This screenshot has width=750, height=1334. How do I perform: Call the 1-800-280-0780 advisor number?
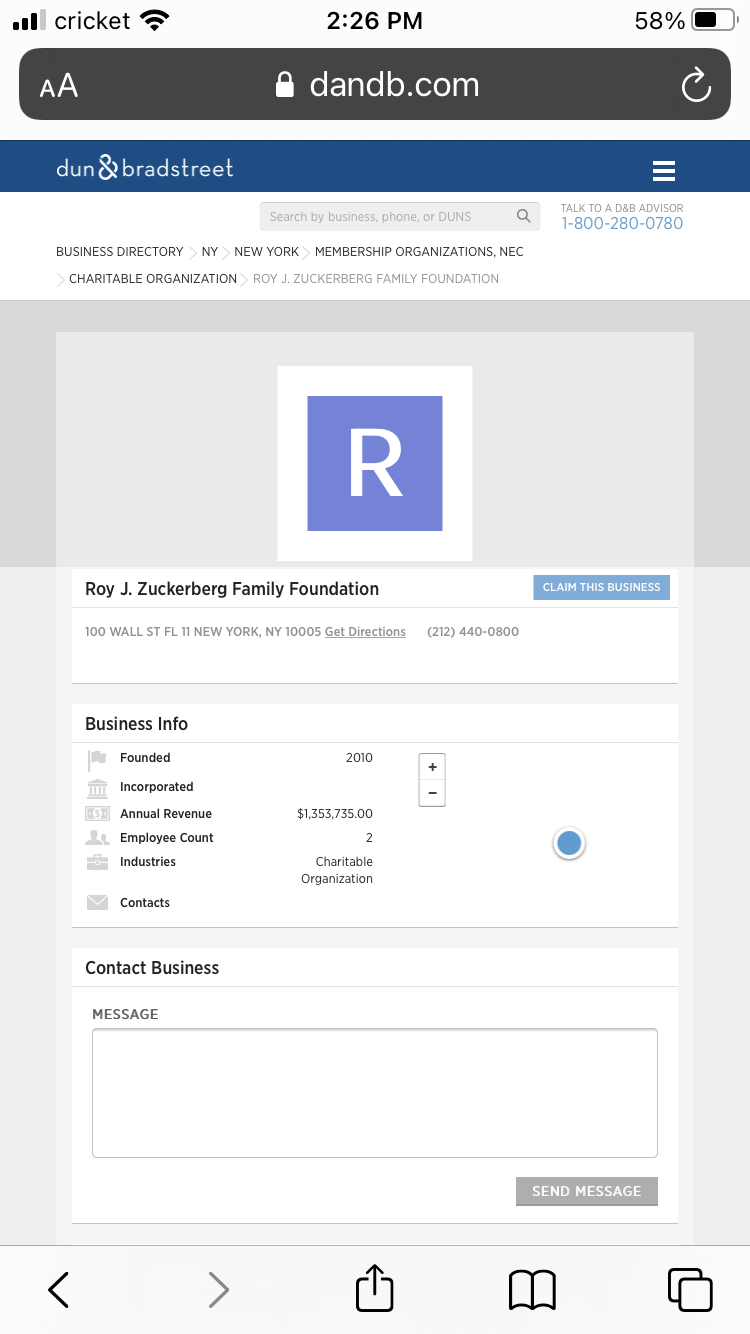622,224
